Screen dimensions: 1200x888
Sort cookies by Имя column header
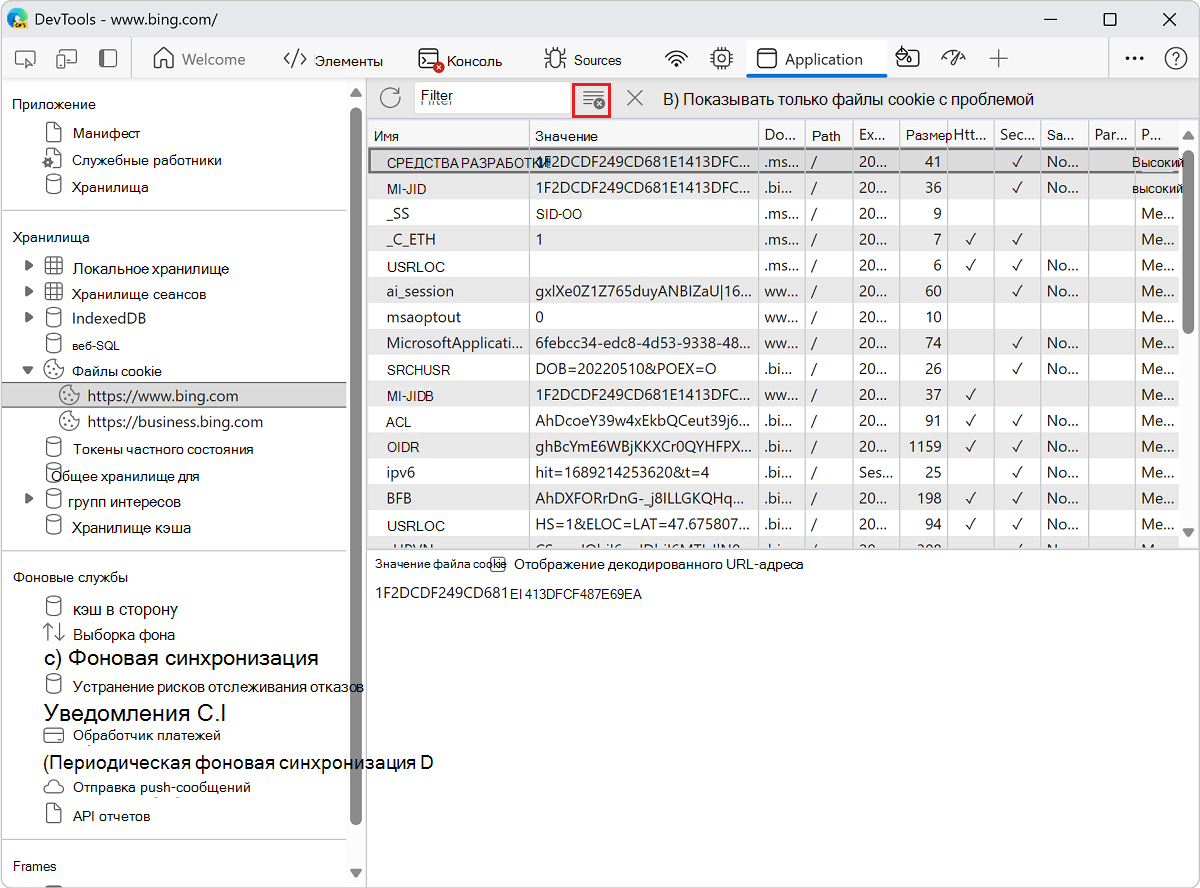[x=449, y=135]
